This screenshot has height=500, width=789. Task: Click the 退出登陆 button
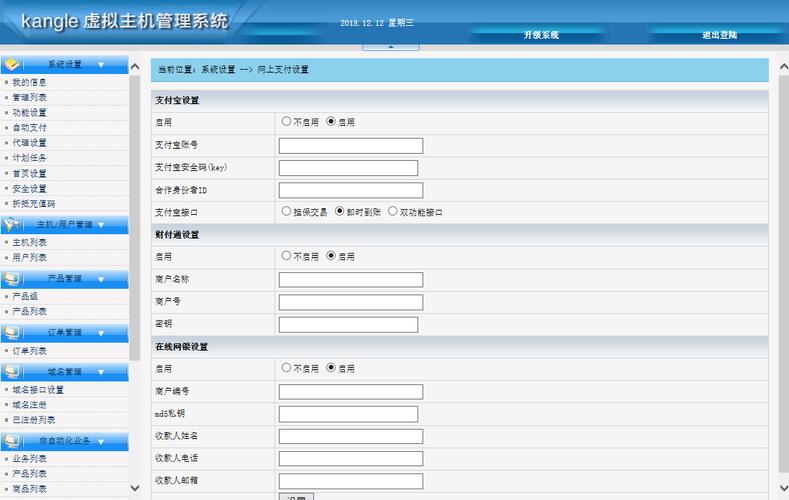click(720, 35)
